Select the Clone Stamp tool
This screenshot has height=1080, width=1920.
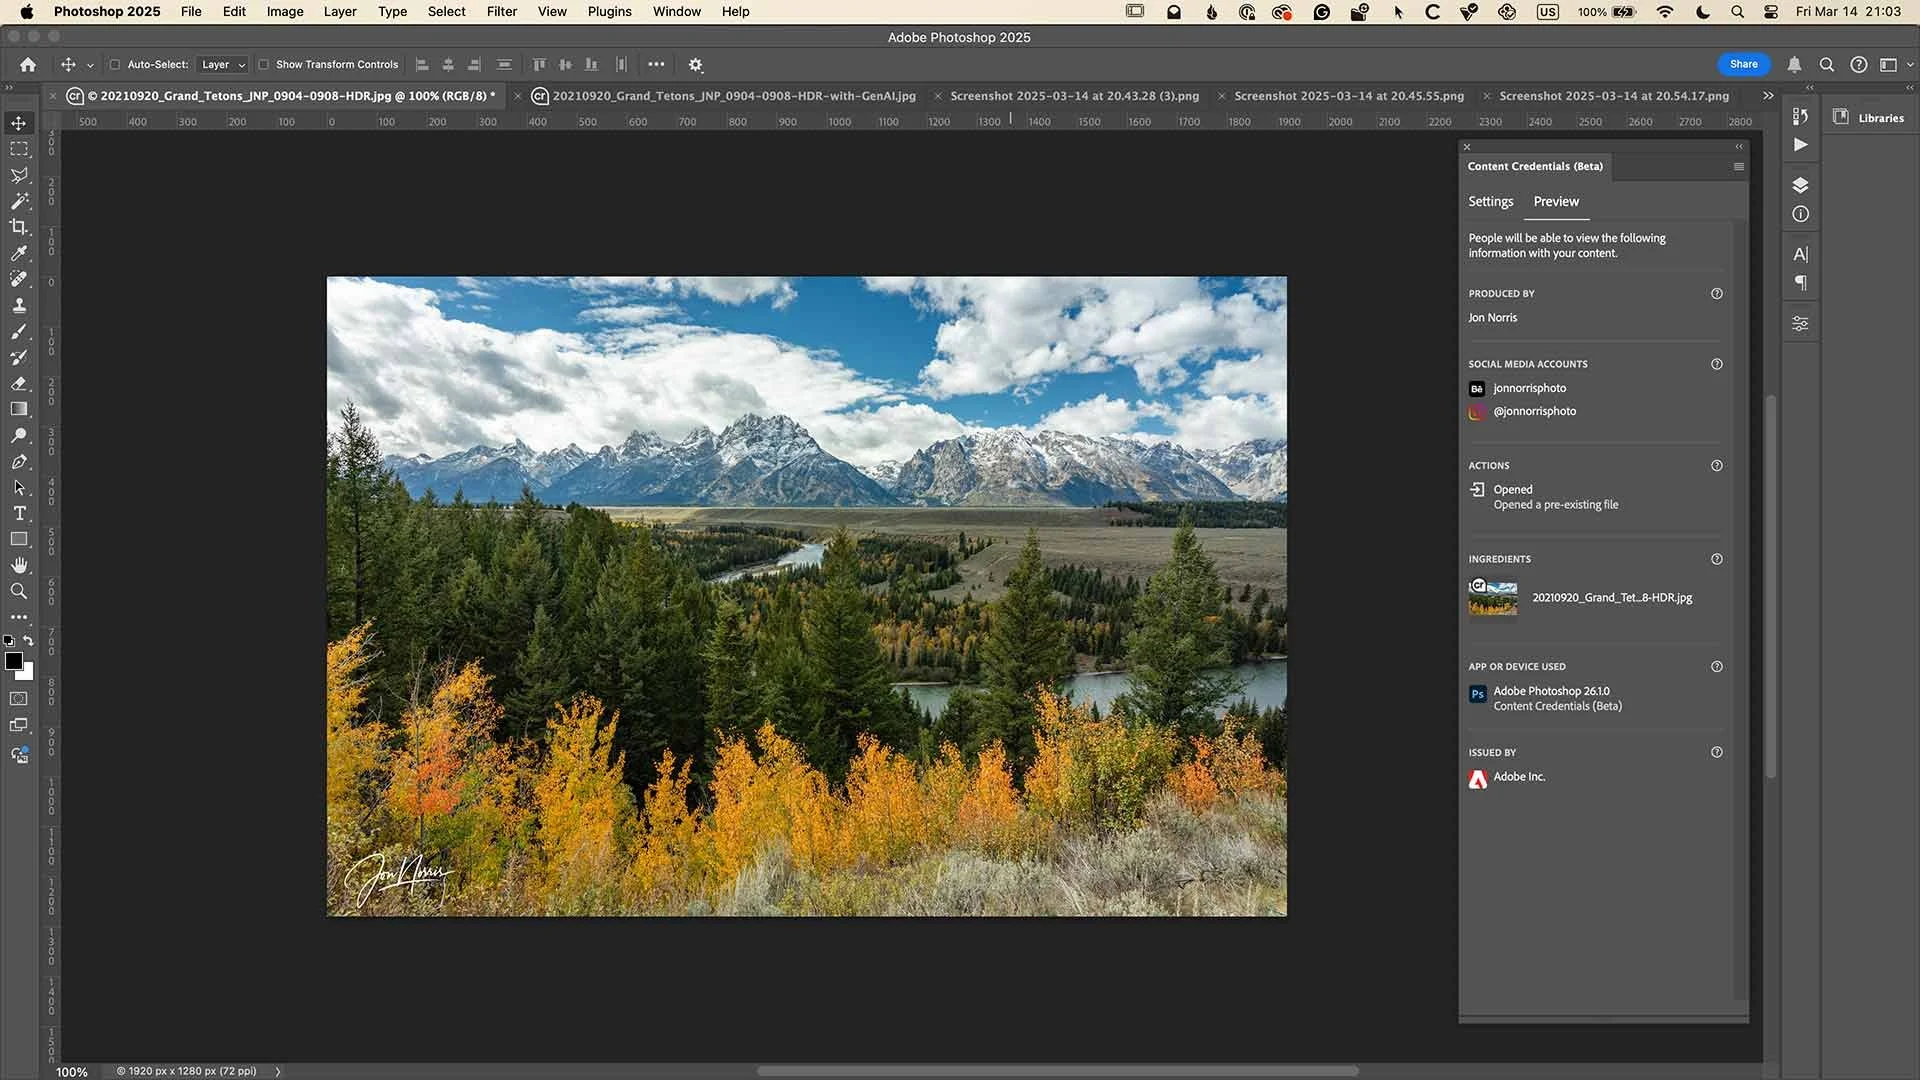pos(19,305)
